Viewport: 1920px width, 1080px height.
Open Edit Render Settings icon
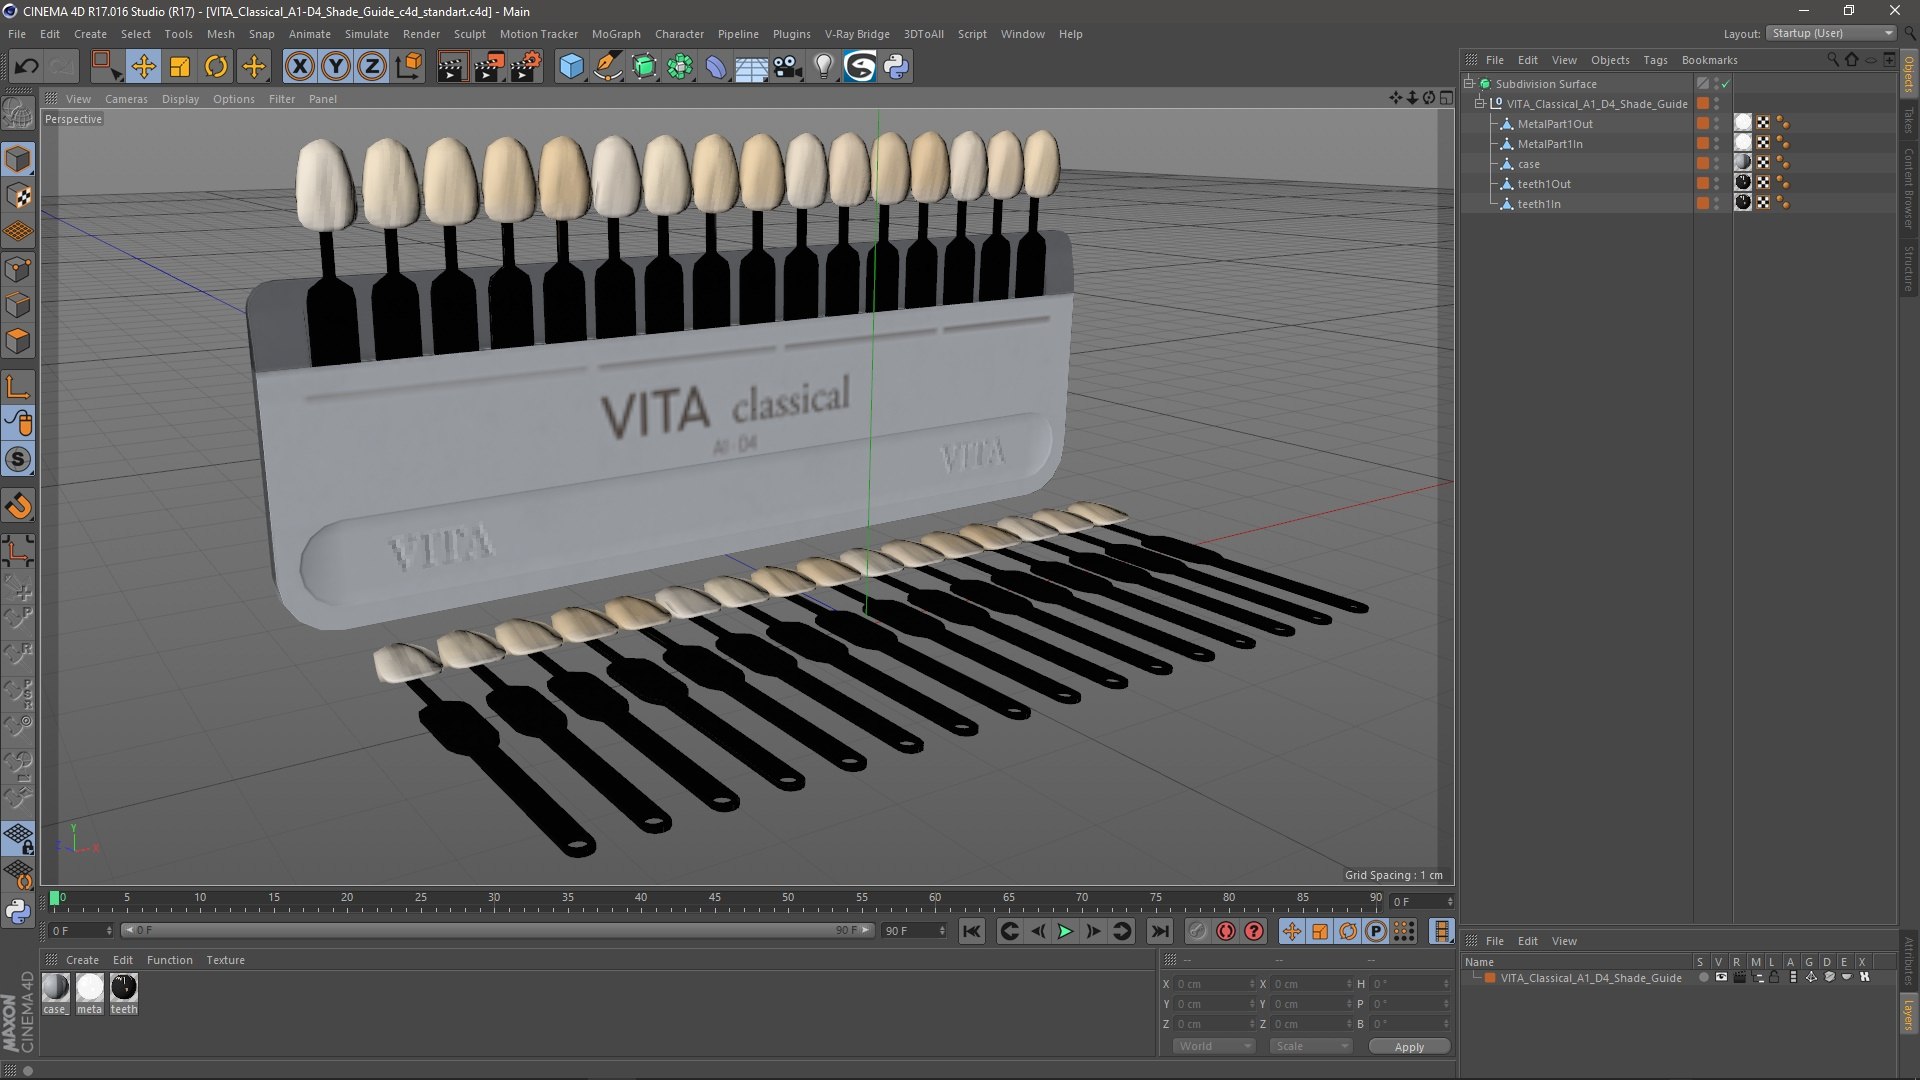tap(526, 67)
